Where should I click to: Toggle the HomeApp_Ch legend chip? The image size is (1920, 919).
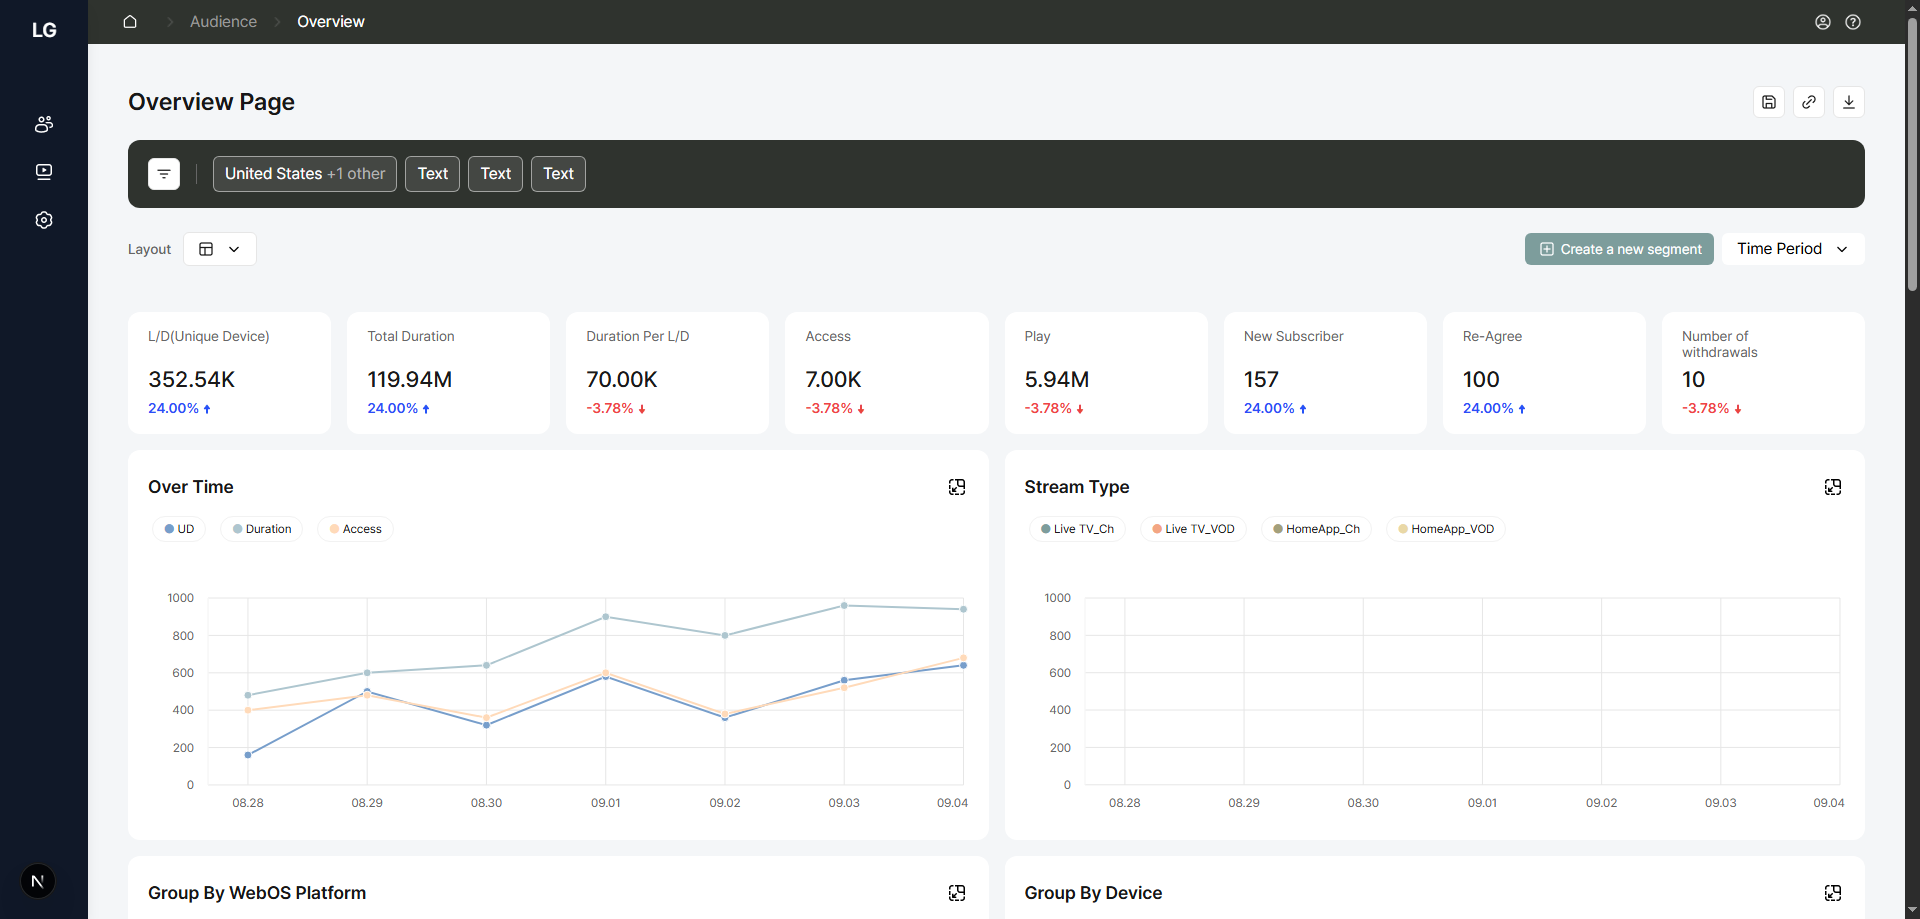1316,529
